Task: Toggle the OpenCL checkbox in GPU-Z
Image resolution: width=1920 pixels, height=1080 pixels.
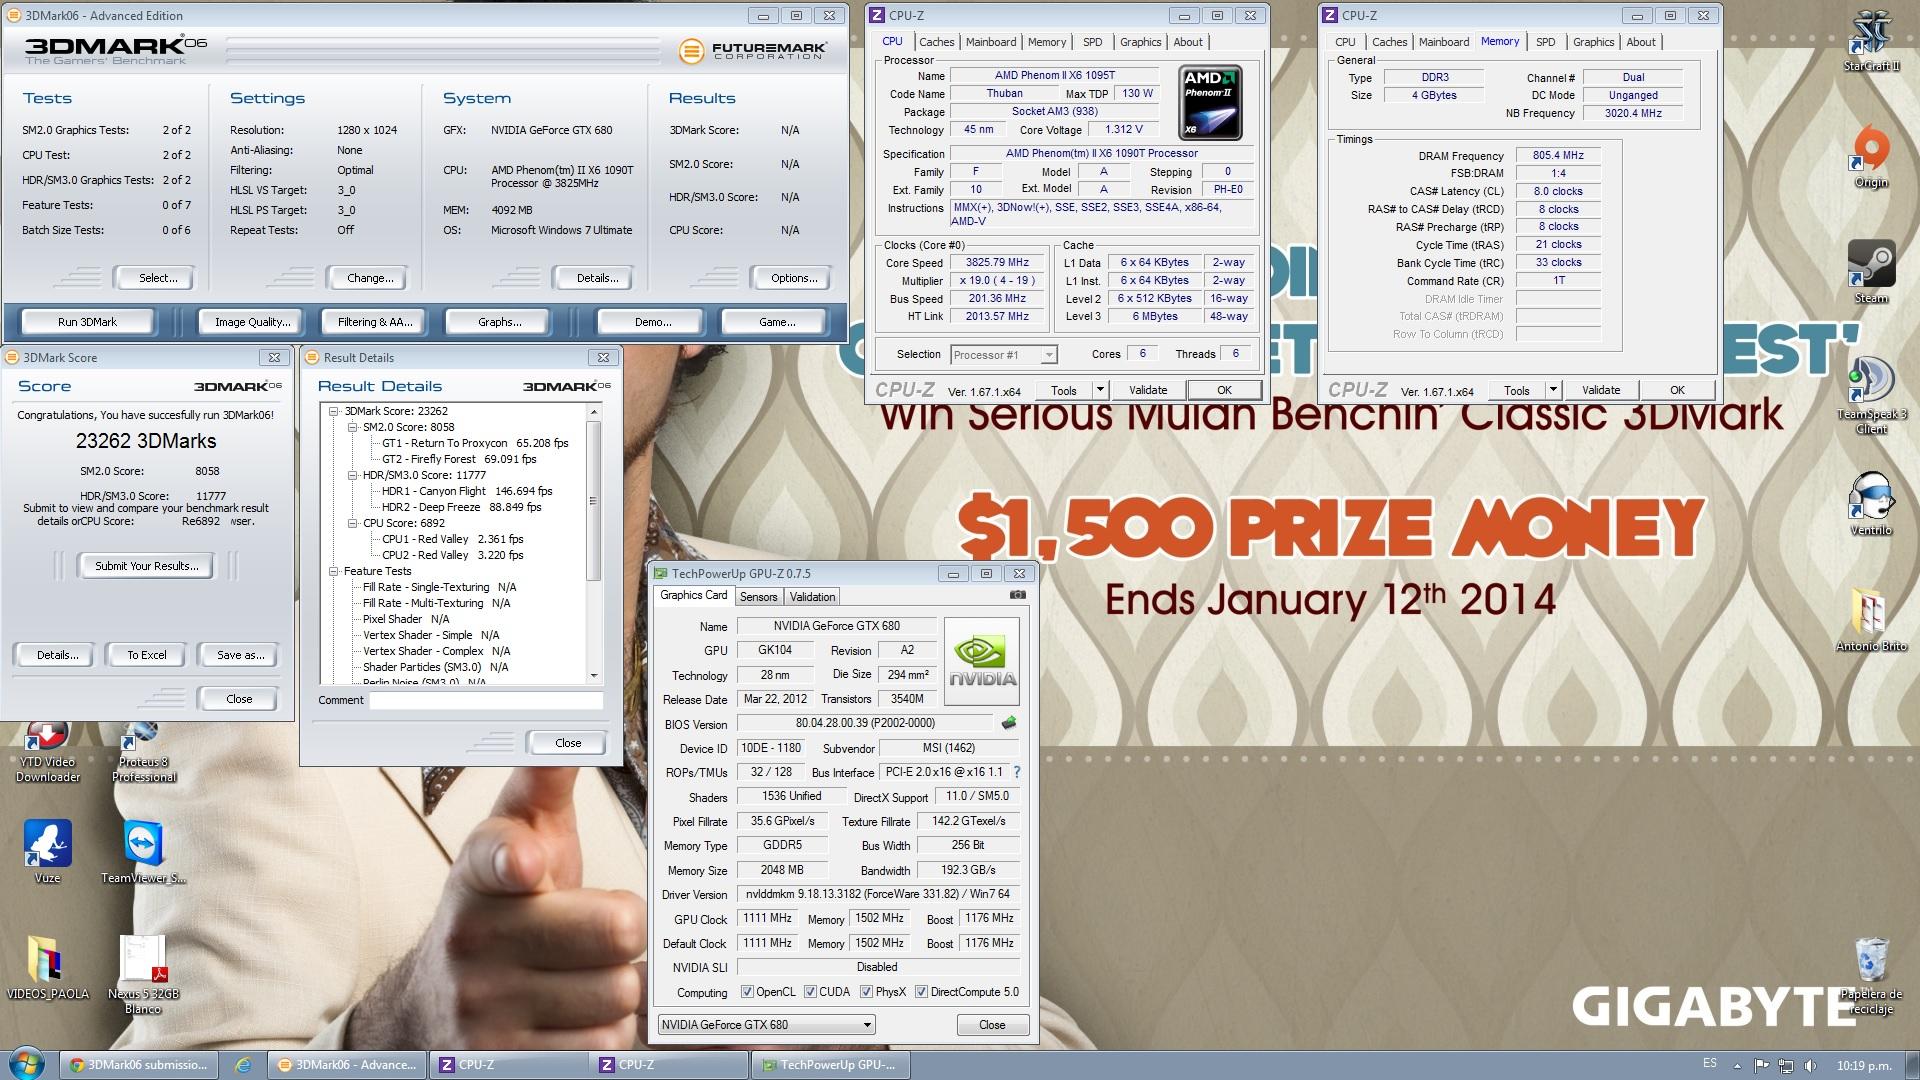Action: pyautogui.click(x=747, y=992)
